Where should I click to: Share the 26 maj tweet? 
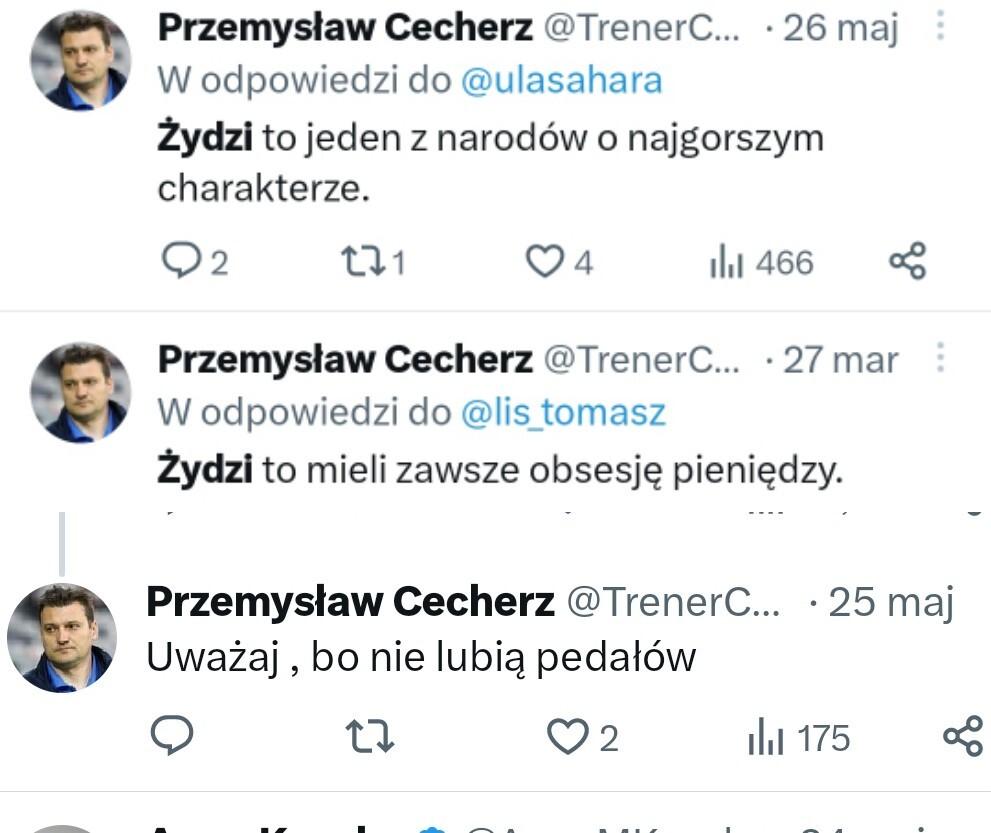coord(908,261)
